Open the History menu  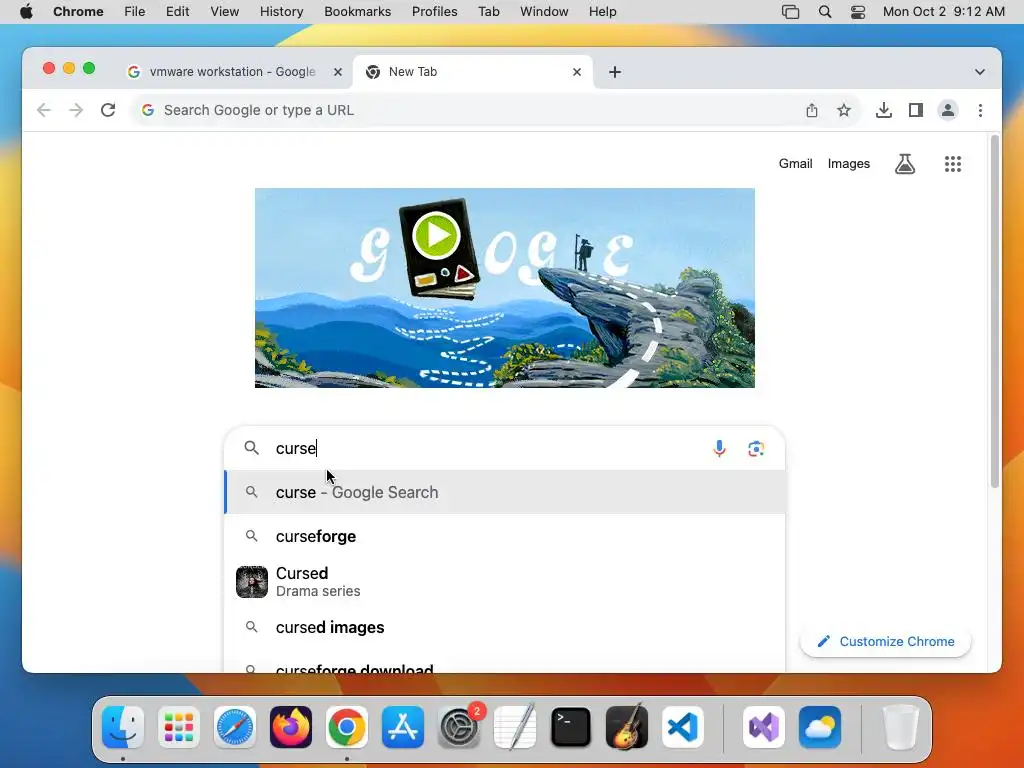(x=281, y=12)
